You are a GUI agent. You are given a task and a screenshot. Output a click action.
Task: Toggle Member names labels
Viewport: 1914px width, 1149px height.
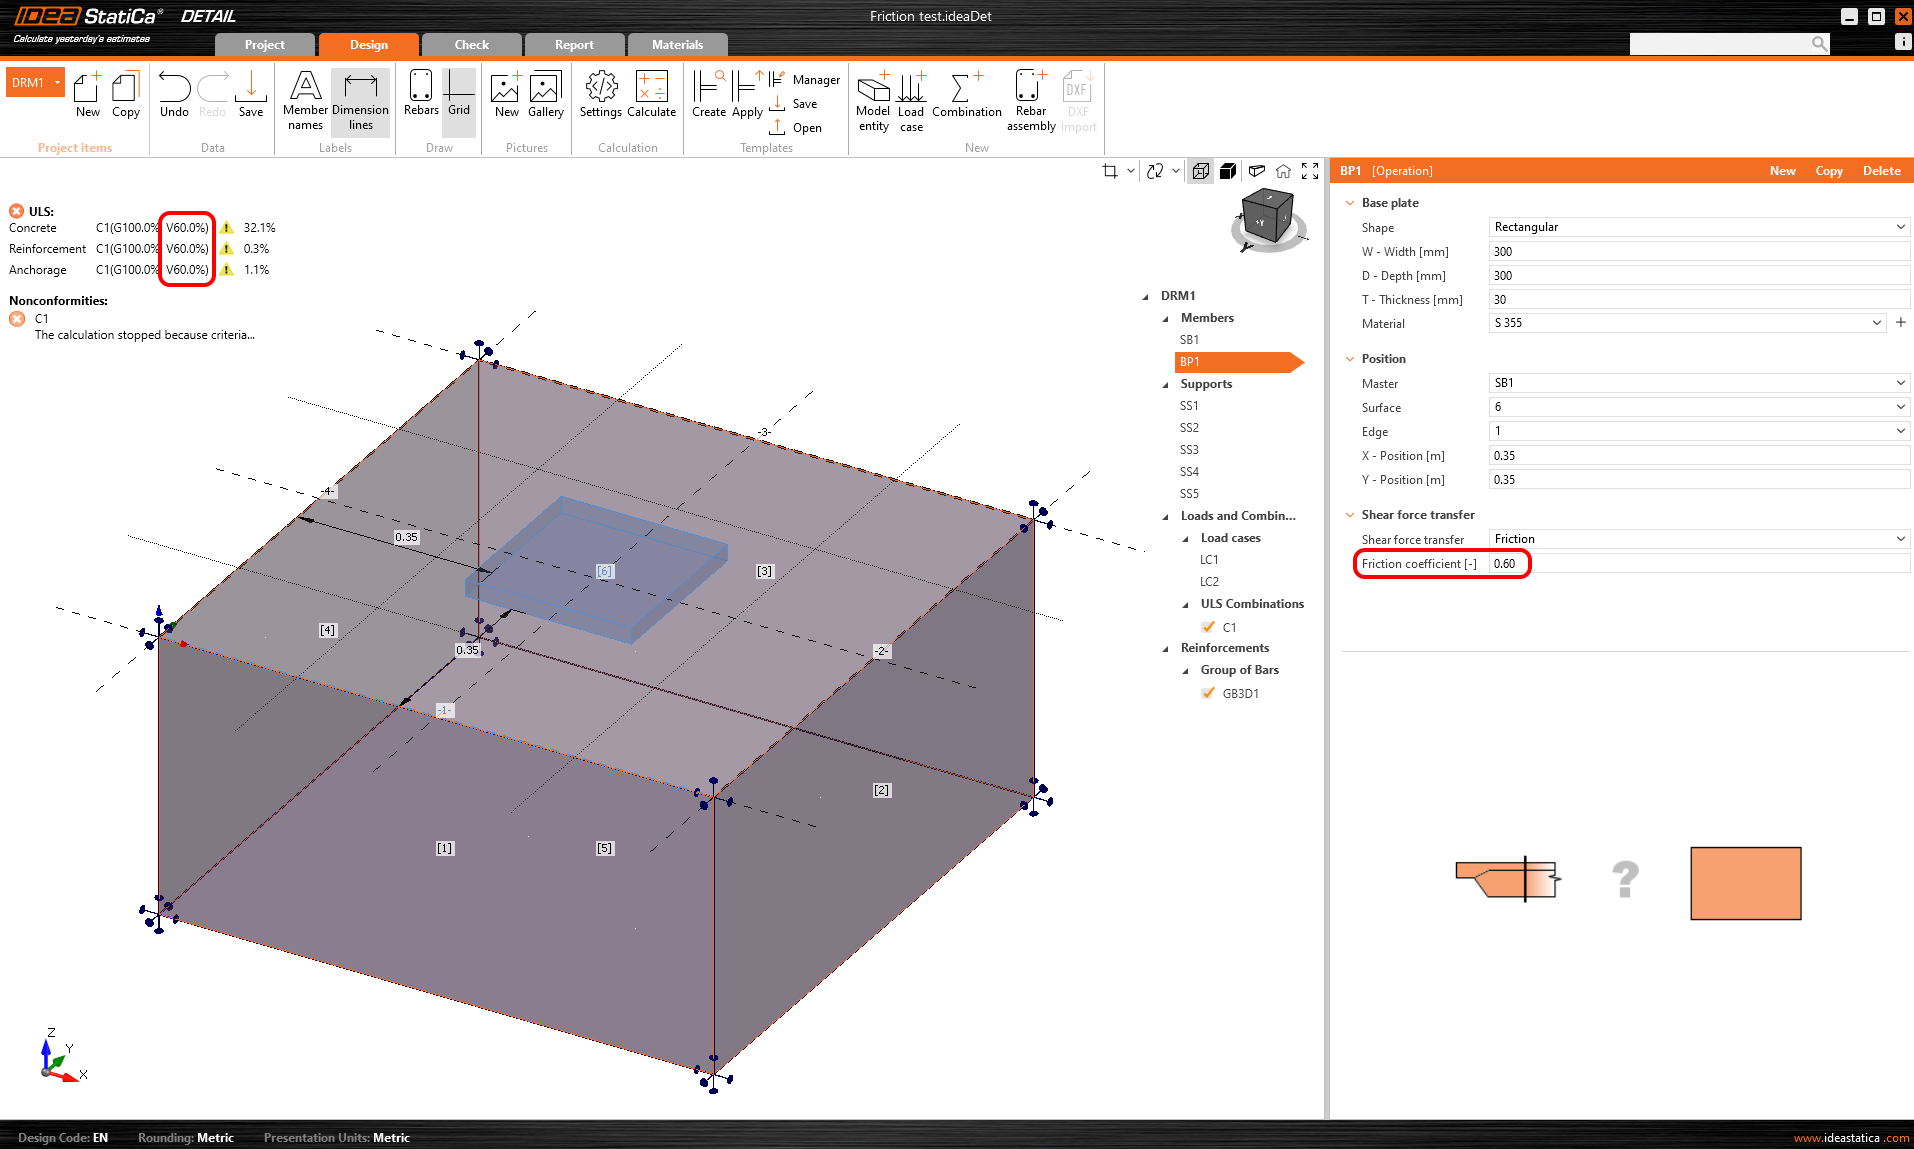pos(305,99)
